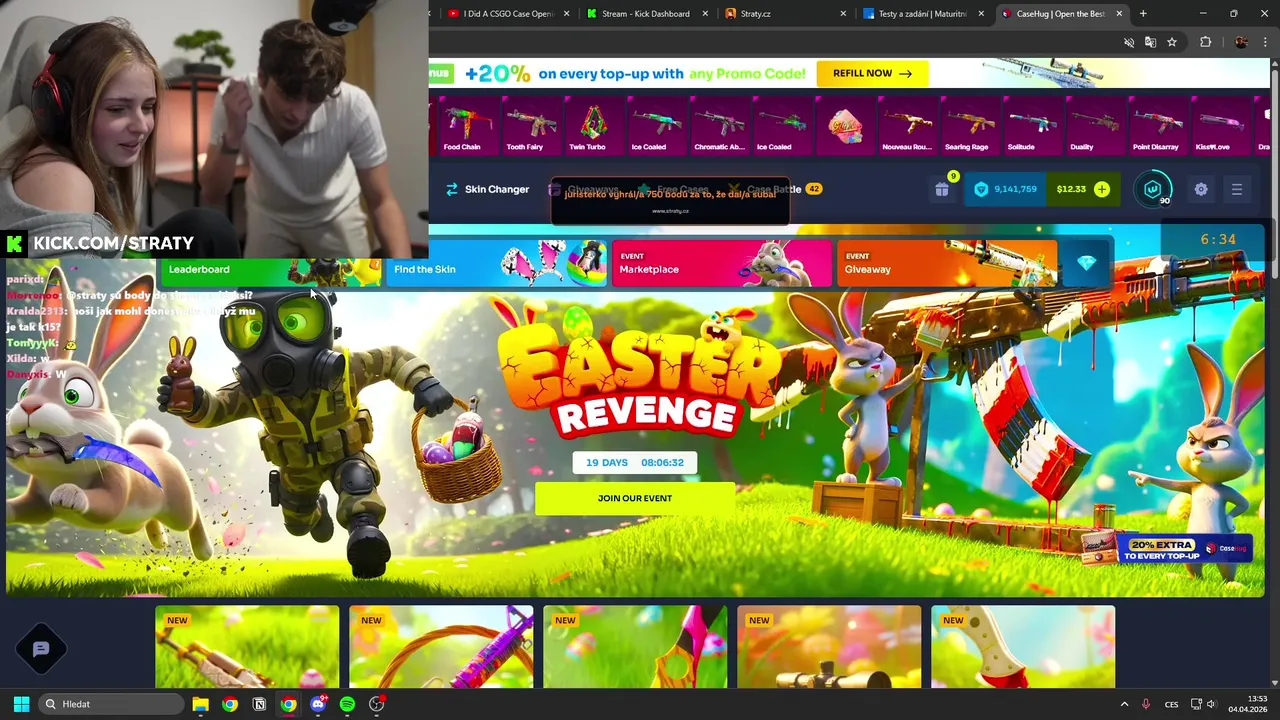Click the crossed-out eye icon in address bar
The width and height of the screenshot is (1280, 720).
(1129, 42)
